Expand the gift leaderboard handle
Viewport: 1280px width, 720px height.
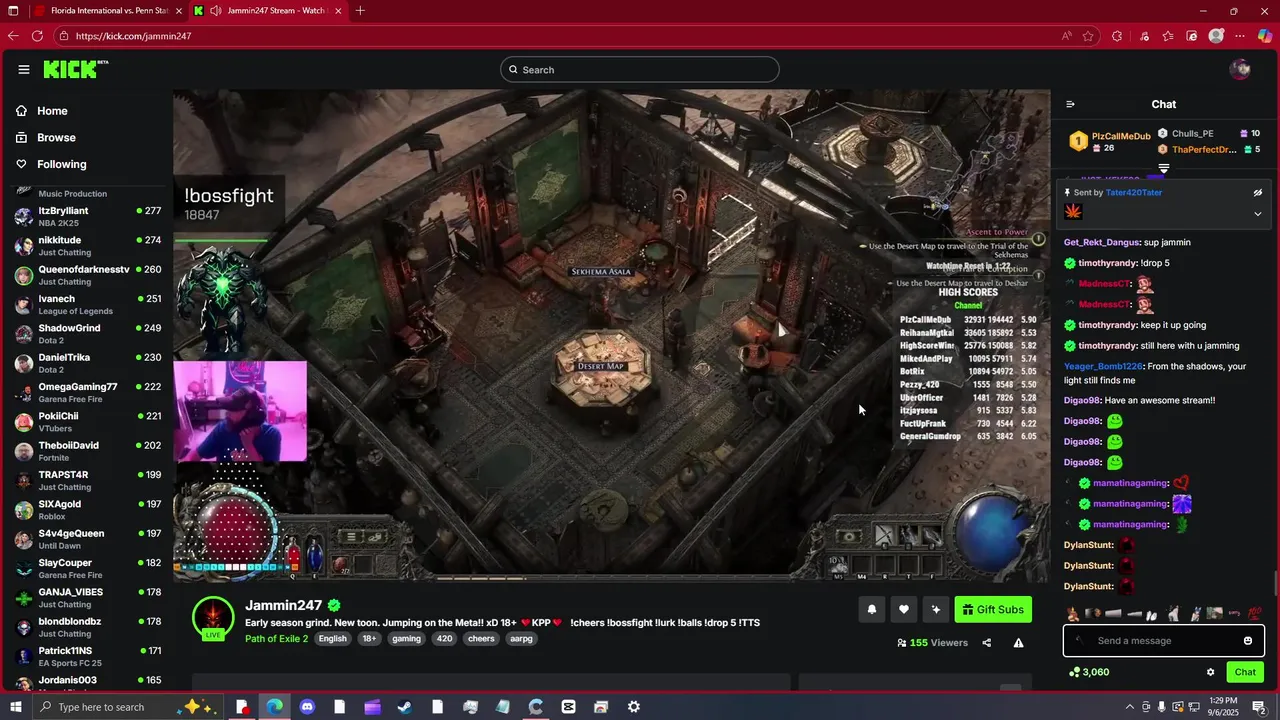pos(1164,168)
